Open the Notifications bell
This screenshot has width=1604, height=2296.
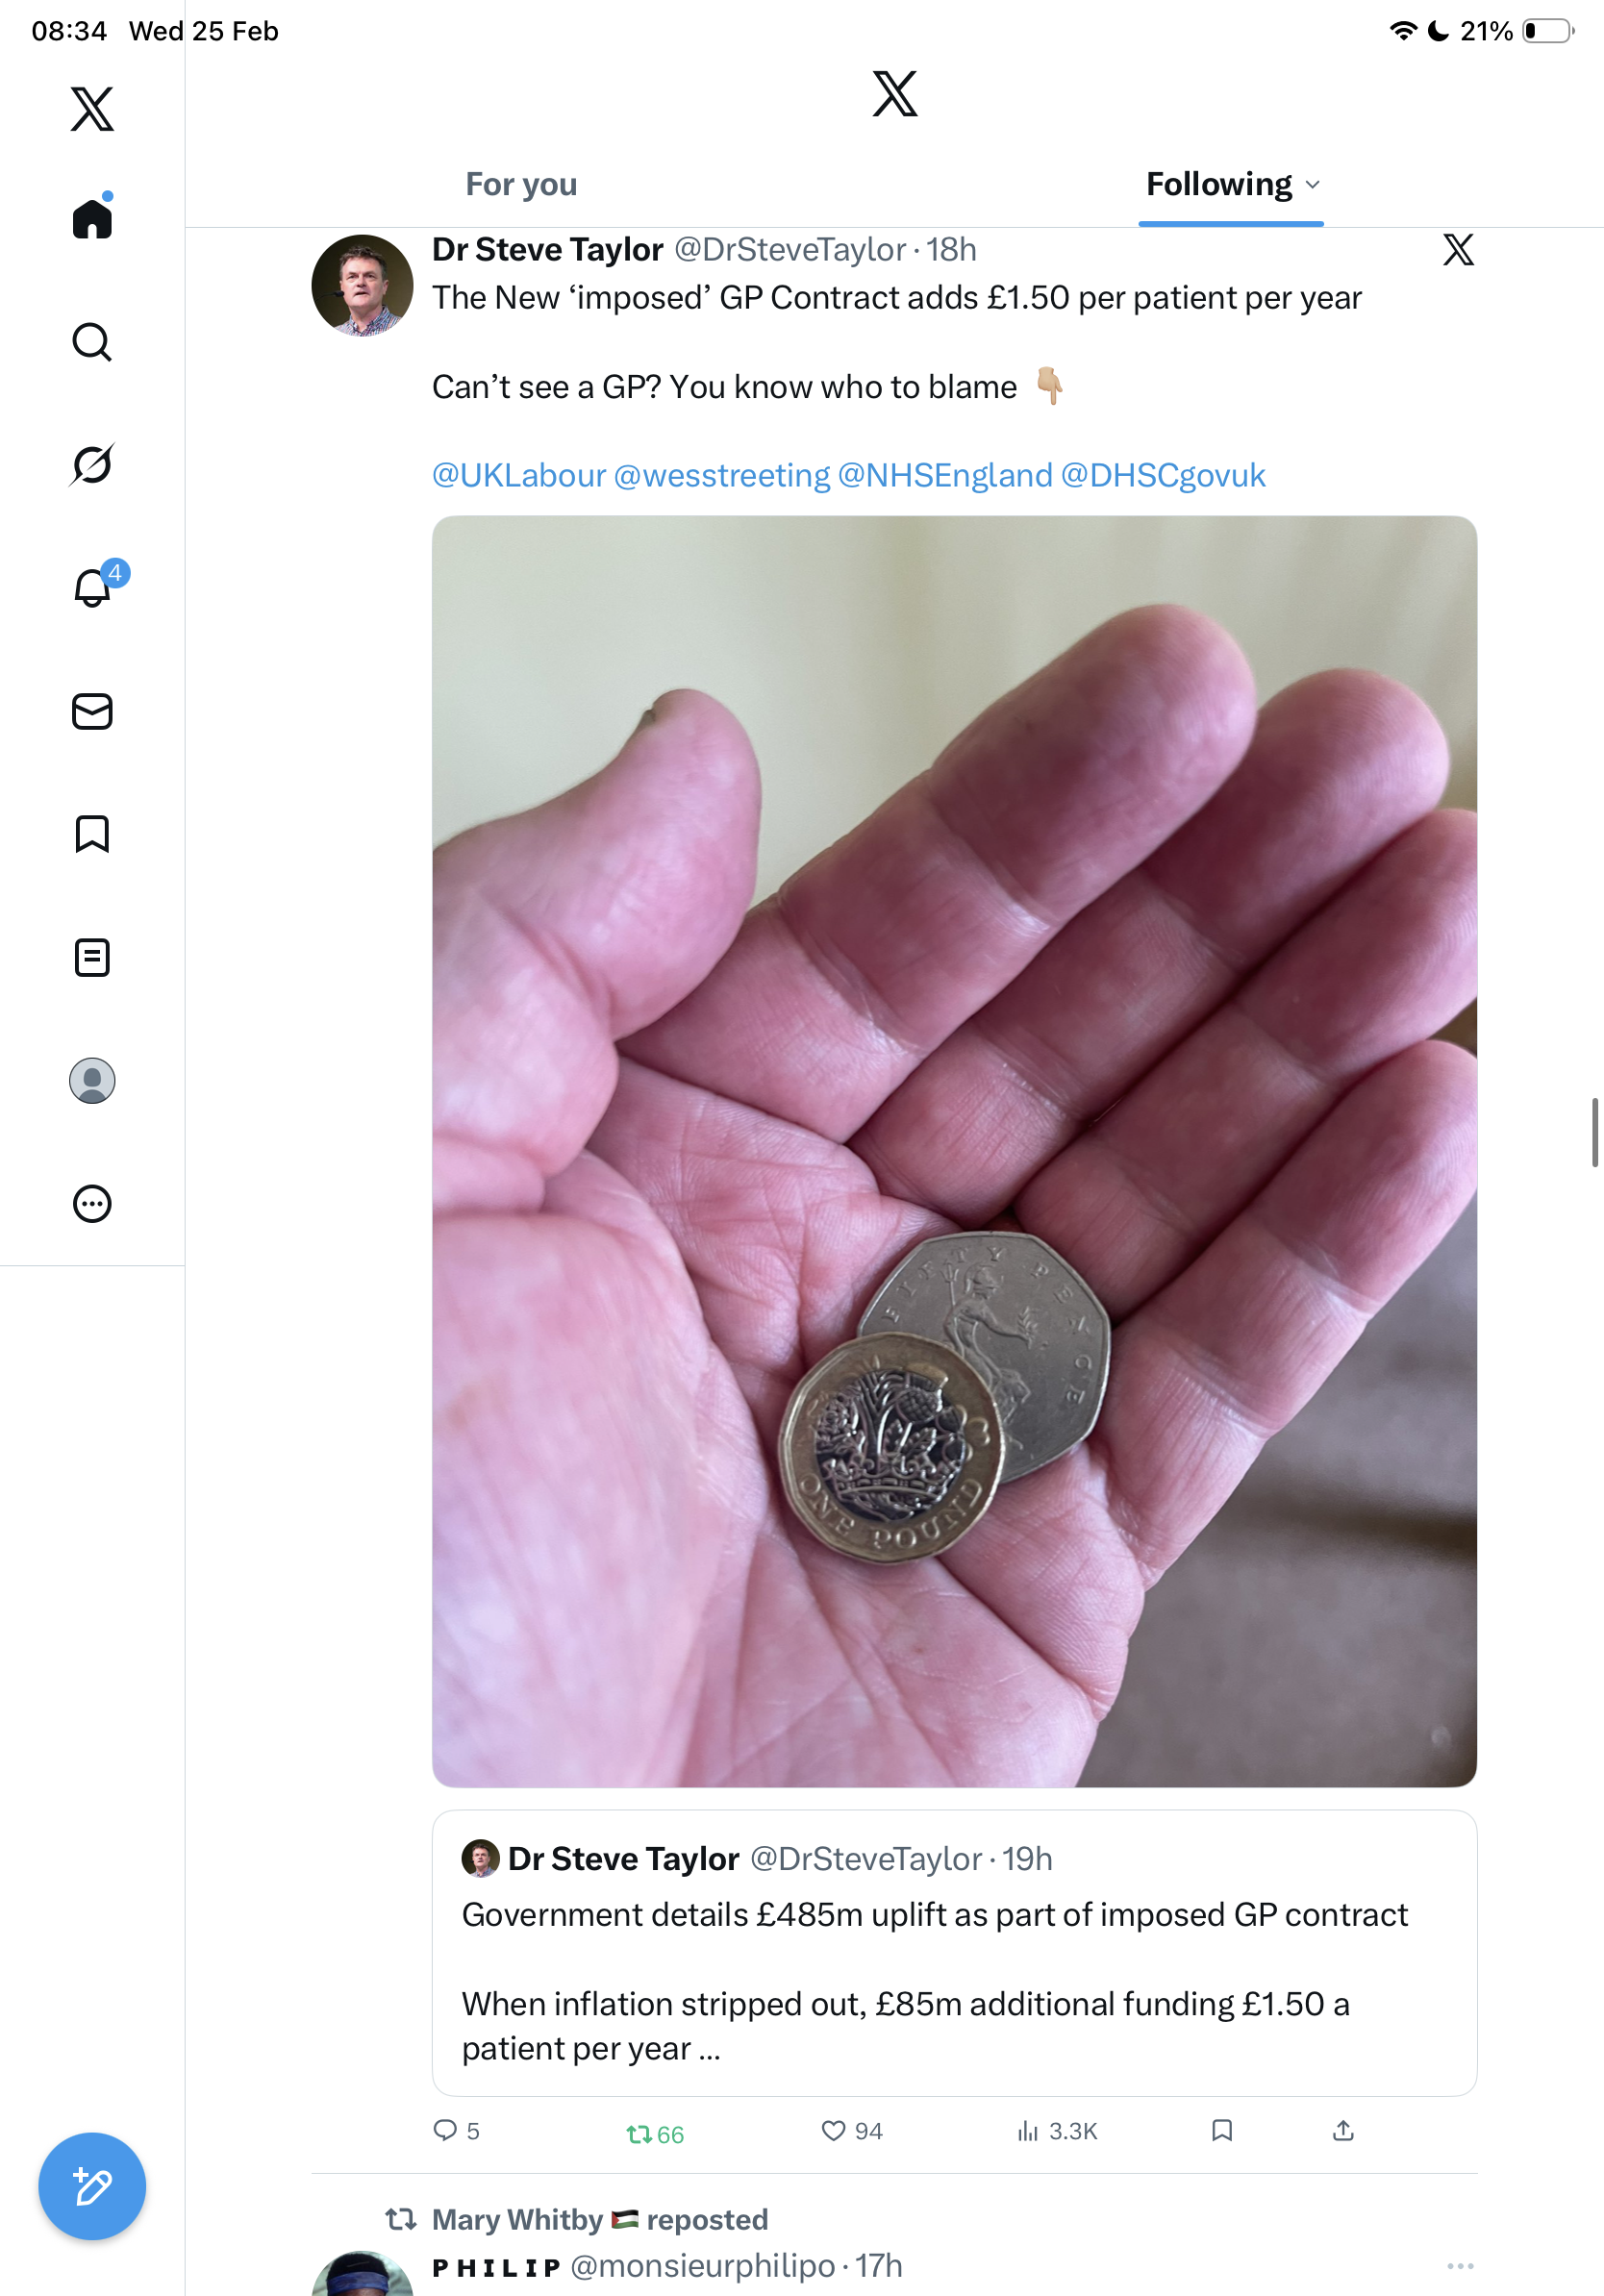tap(92, 588)
